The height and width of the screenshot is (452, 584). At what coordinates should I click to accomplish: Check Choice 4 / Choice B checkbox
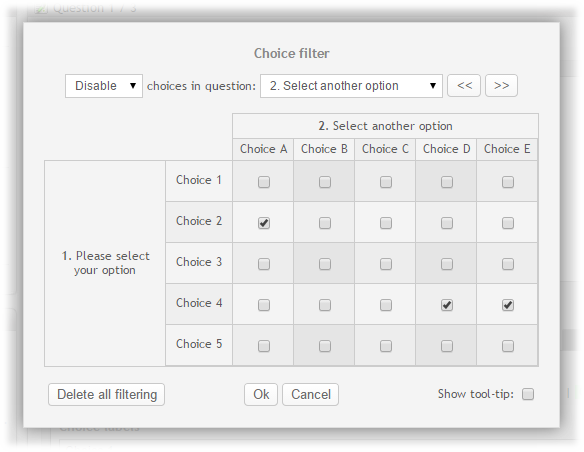tap(325, 305)
